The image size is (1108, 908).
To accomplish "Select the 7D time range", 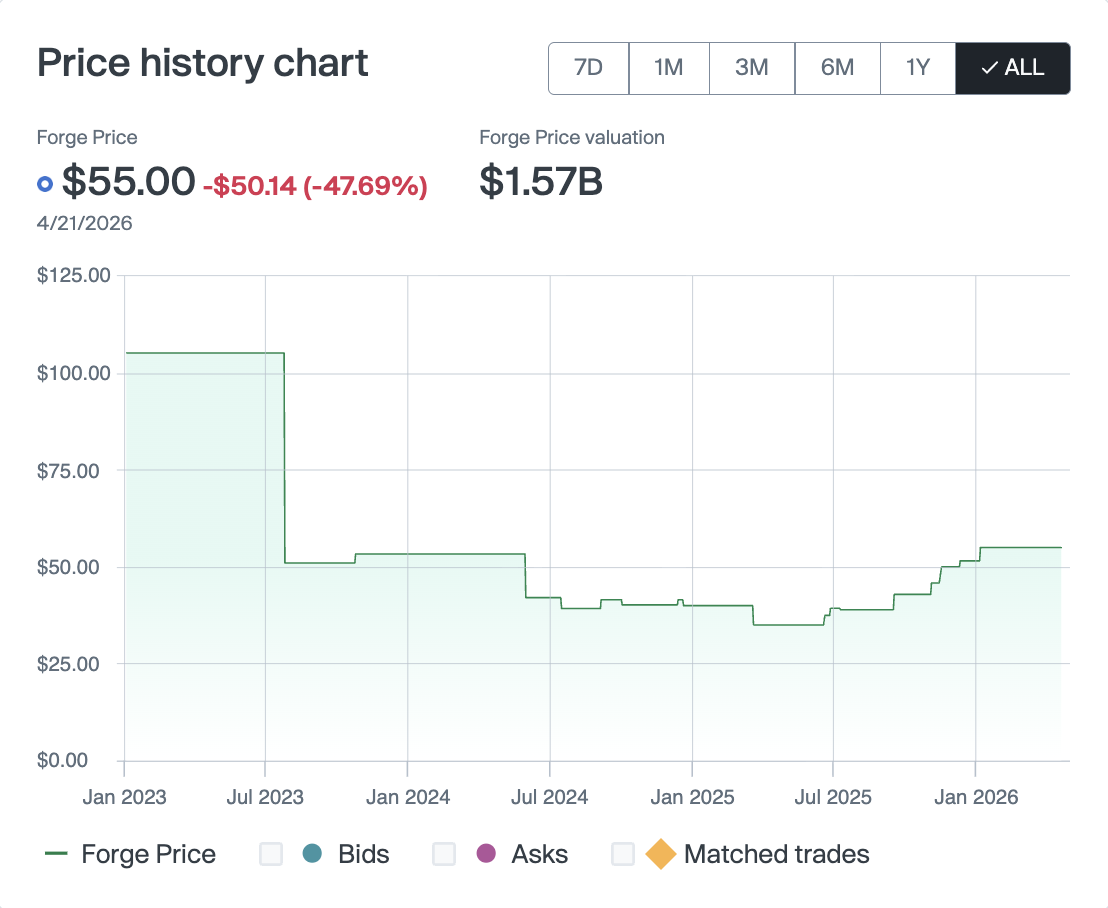I will (588, 68).
